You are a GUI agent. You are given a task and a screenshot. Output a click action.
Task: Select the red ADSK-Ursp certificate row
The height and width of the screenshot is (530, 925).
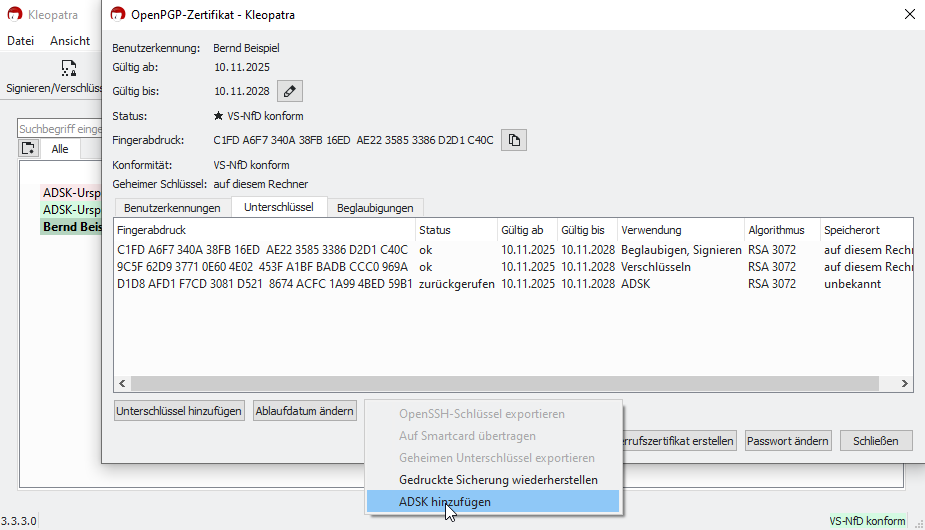point(71,193)
